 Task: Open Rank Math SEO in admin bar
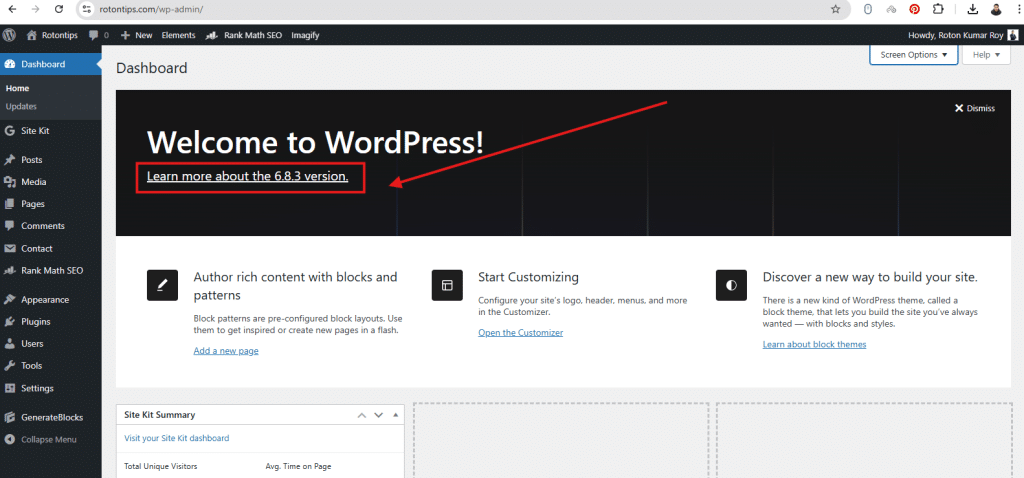(x=244, y=35)
